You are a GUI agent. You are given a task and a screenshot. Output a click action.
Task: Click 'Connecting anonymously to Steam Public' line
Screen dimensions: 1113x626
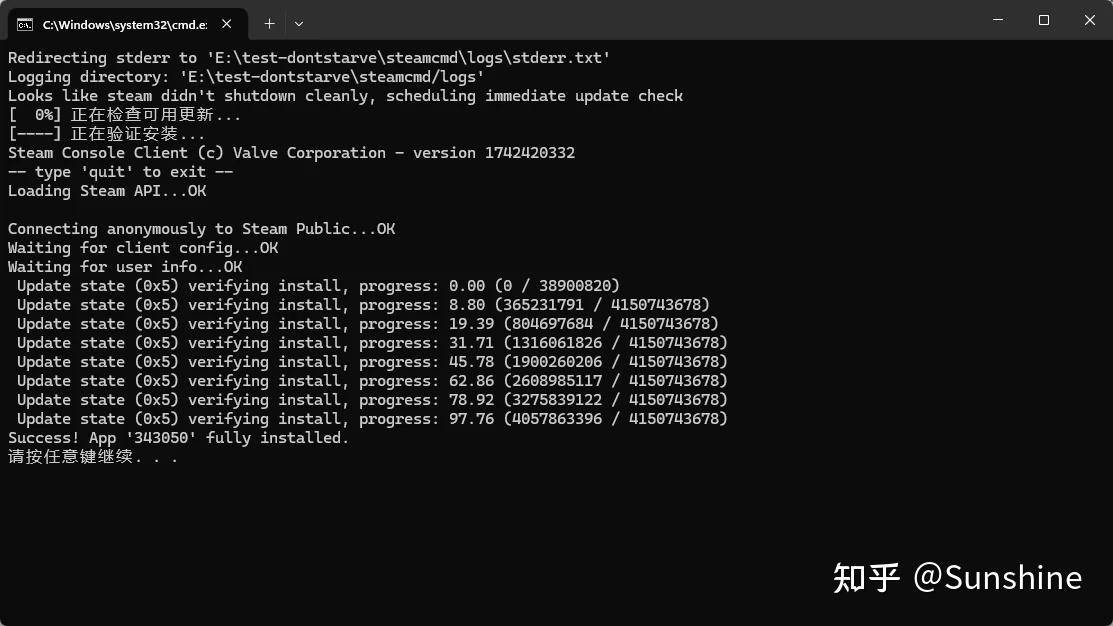(x=202, y=229)
